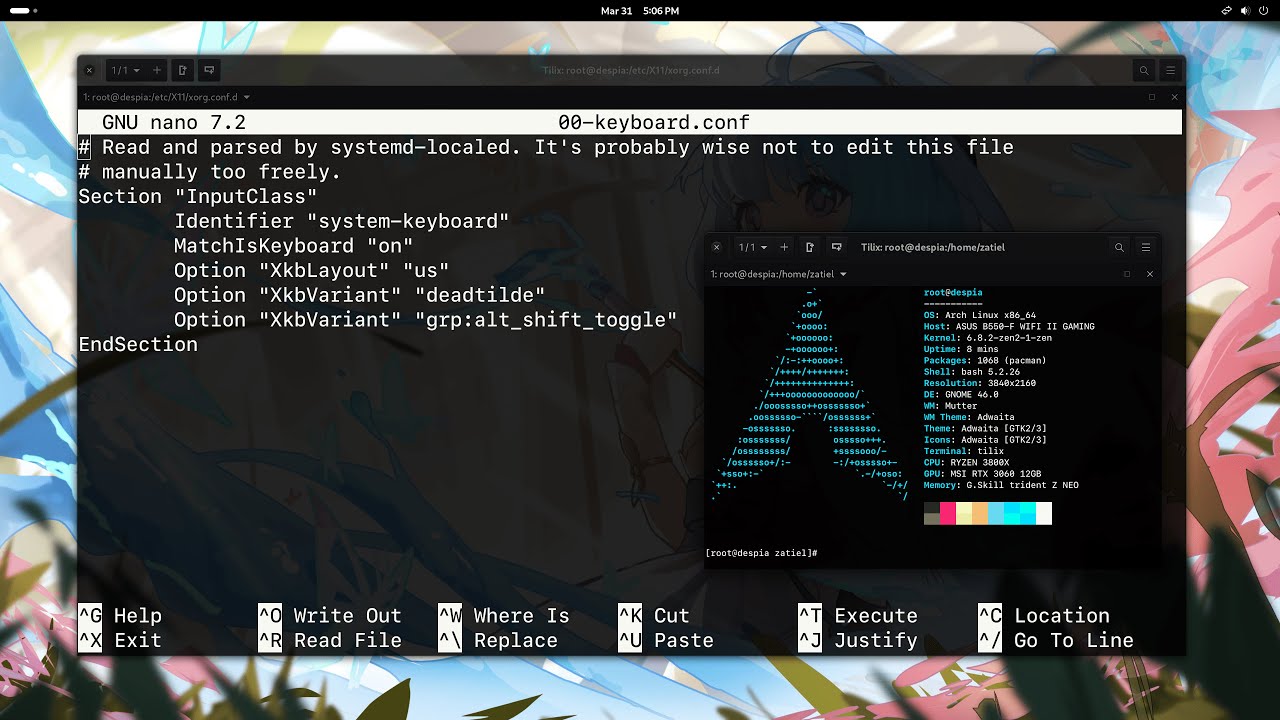Click the 00-keyboard.conf filename in nano title
The image size is (1280, 720).
pyautogui.click(x=654, y=123)
